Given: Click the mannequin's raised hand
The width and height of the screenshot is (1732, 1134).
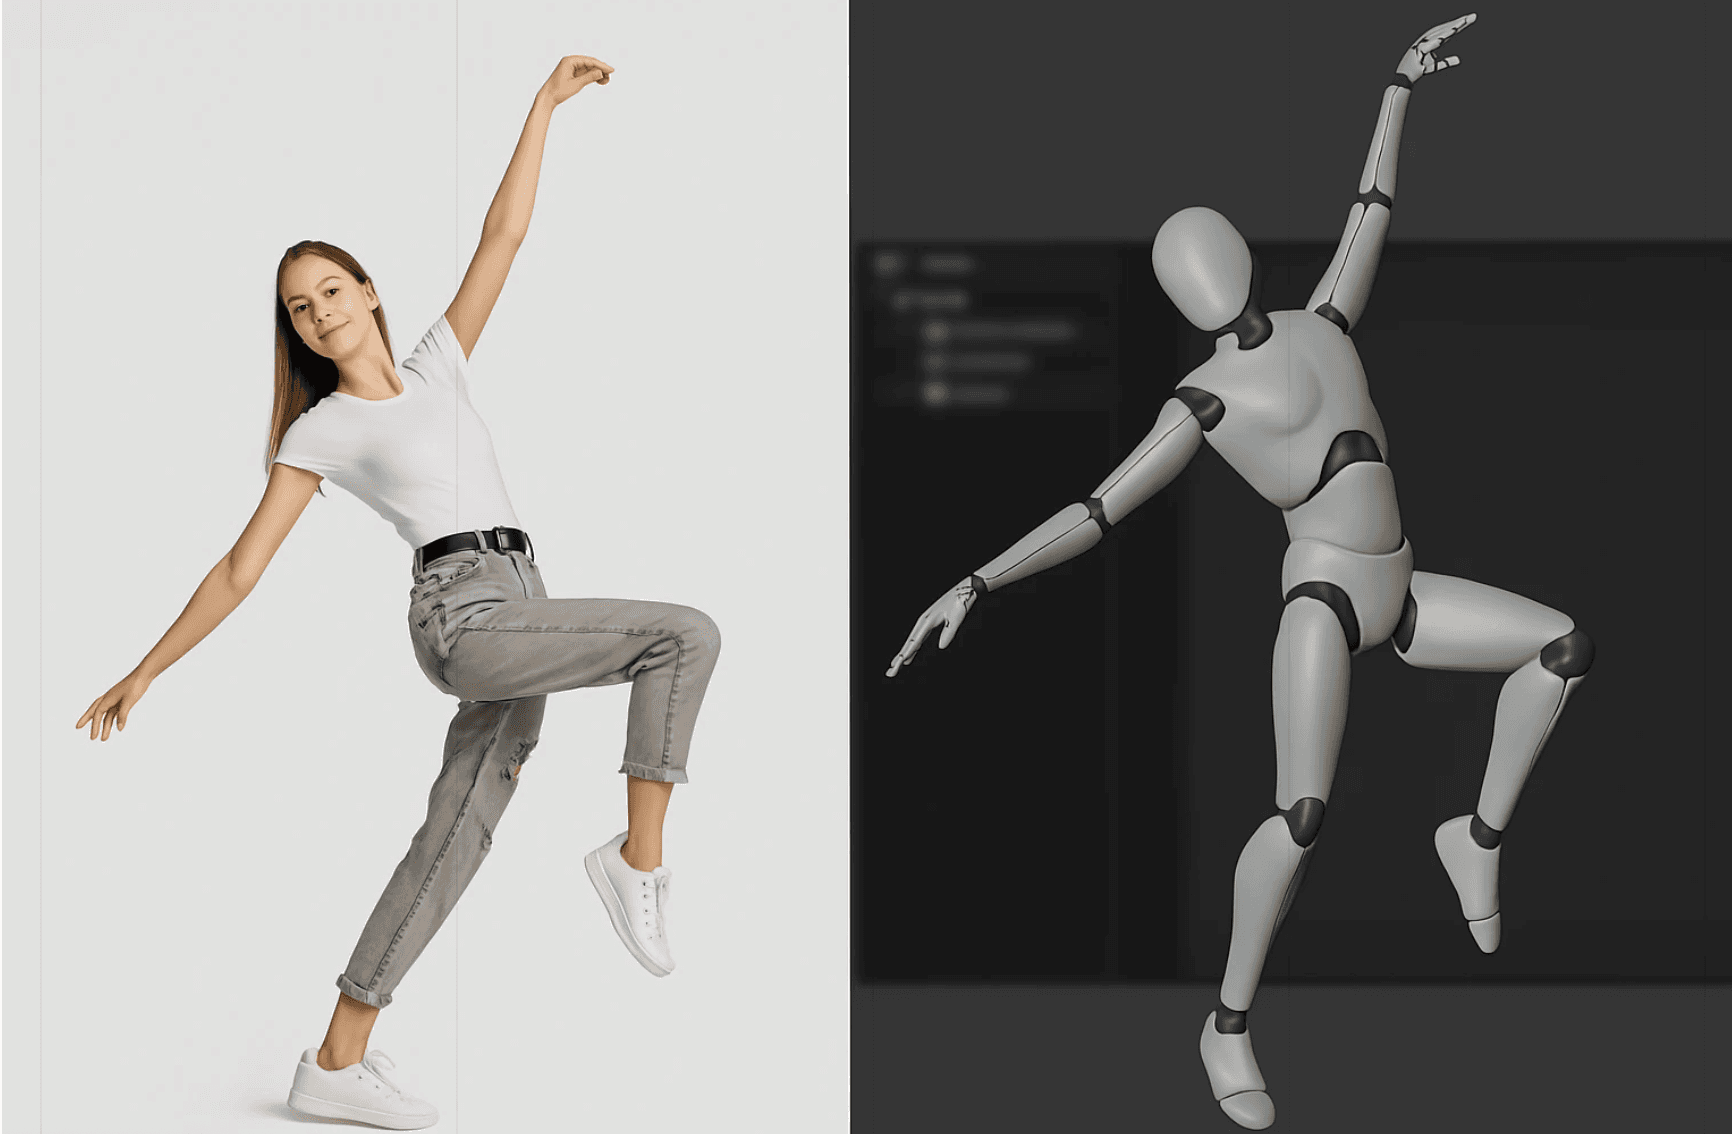Looking at the screenshot, I should click(1436, 48).
